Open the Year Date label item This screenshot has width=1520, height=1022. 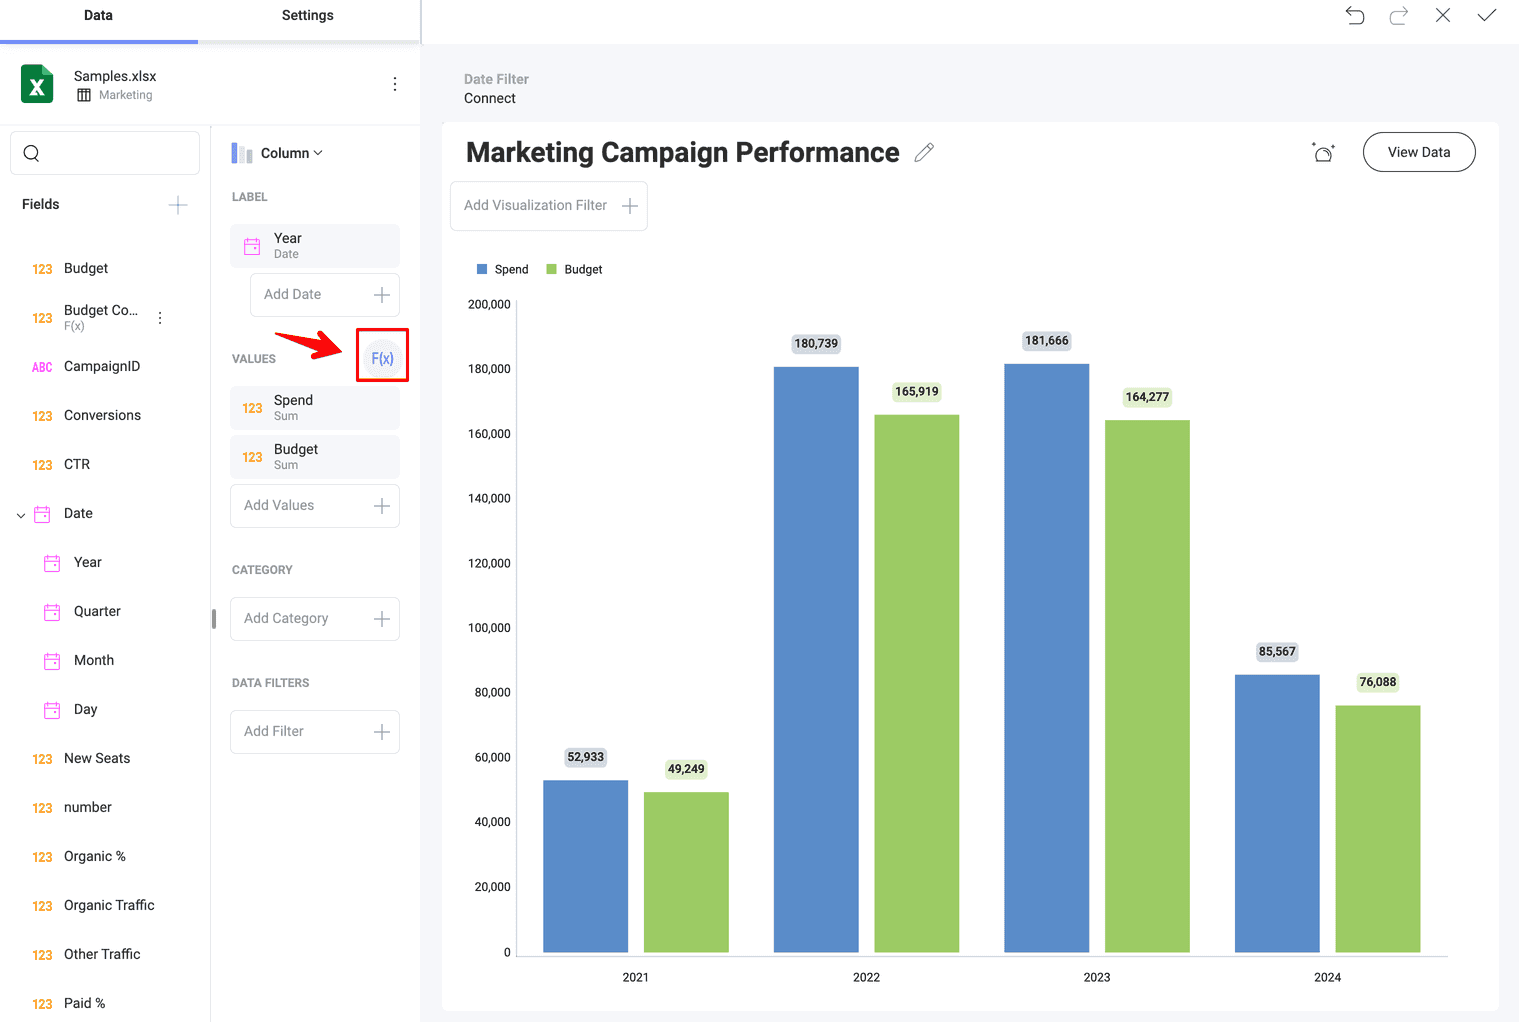click(x=315, y=246)
